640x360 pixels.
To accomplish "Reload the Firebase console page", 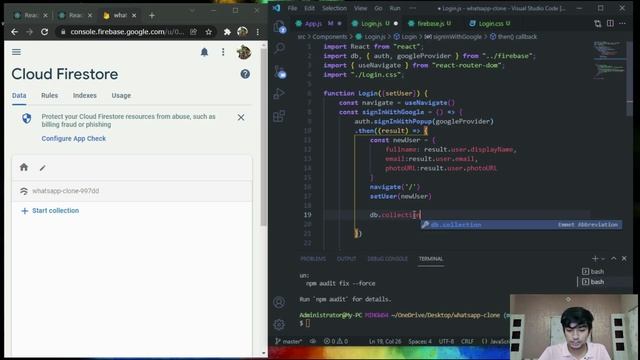I will (44, 32).
